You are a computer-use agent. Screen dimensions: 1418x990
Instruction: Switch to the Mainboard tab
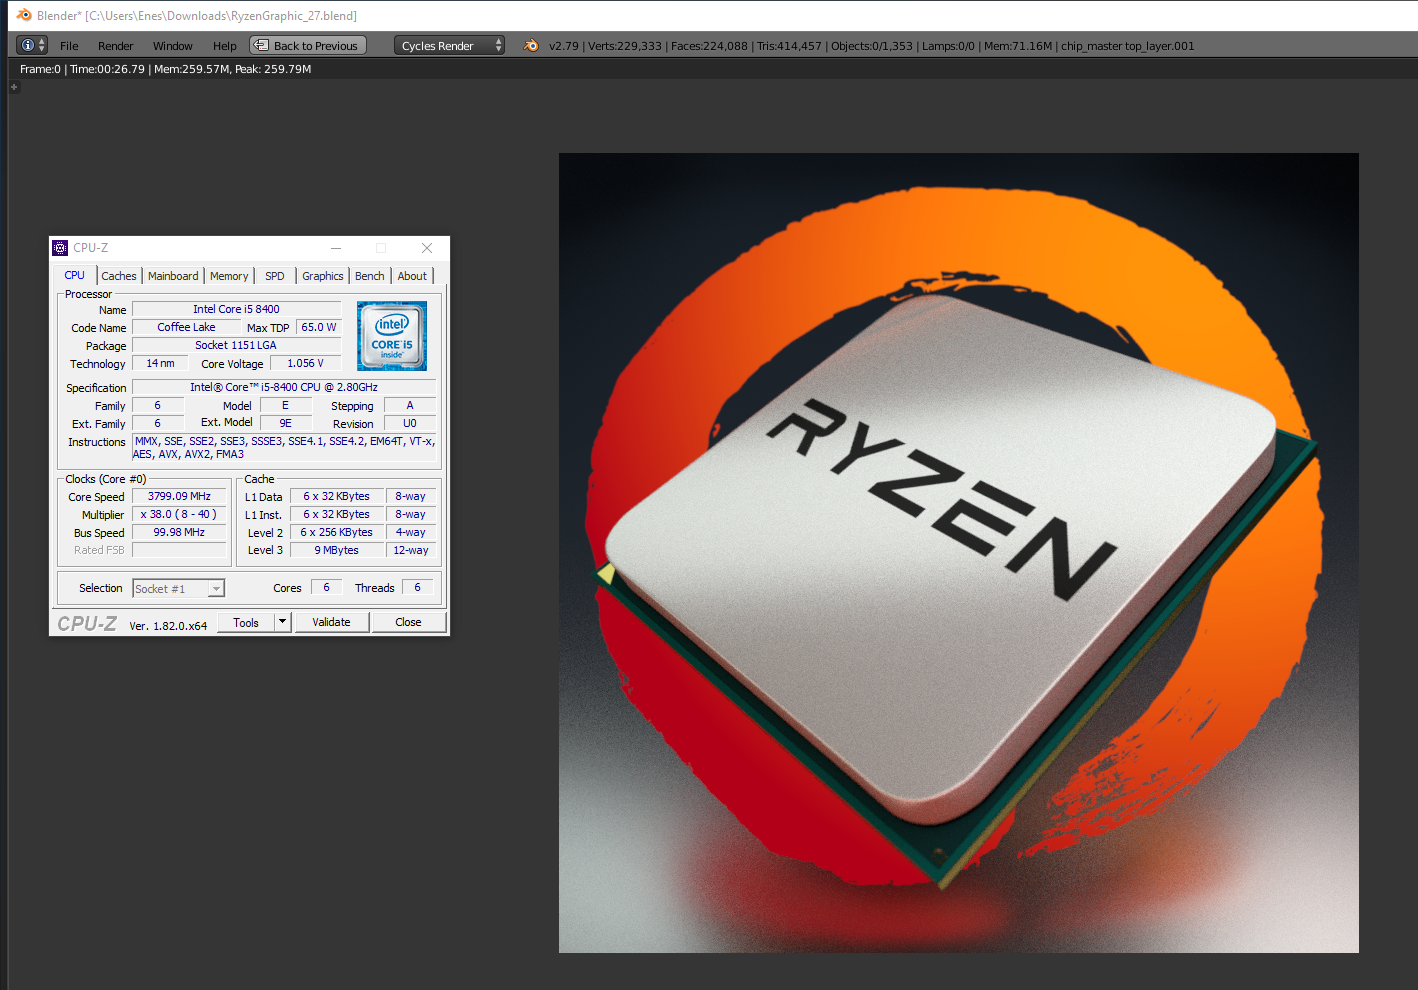tap(173, 276)
